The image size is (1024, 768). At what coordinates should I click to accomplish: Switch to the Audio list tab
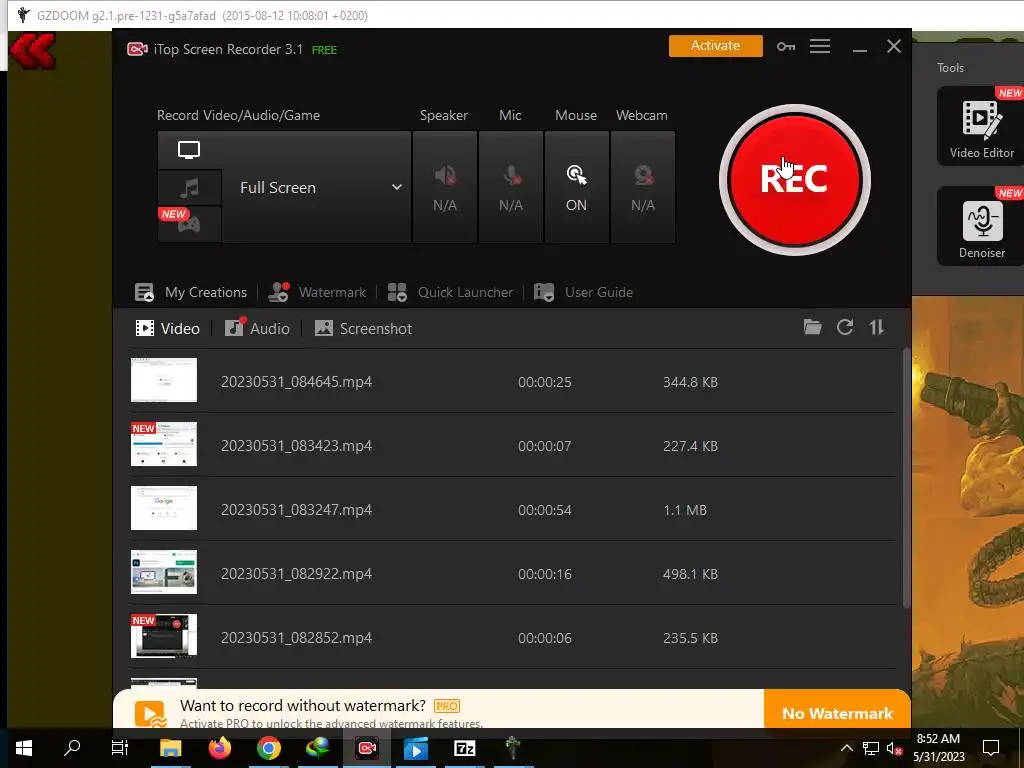click(x=257, y=328)
